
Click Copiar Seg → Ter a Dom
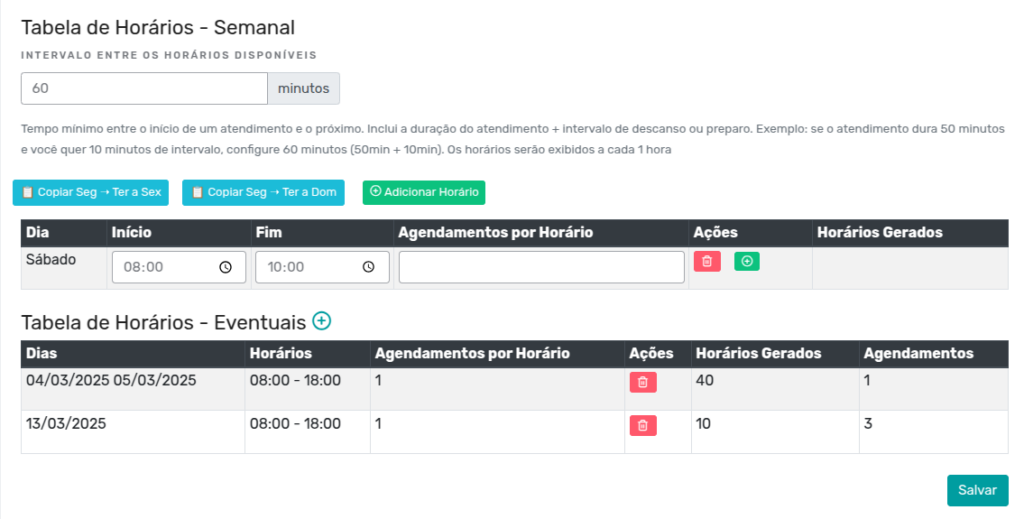click(x=263, y=193)
